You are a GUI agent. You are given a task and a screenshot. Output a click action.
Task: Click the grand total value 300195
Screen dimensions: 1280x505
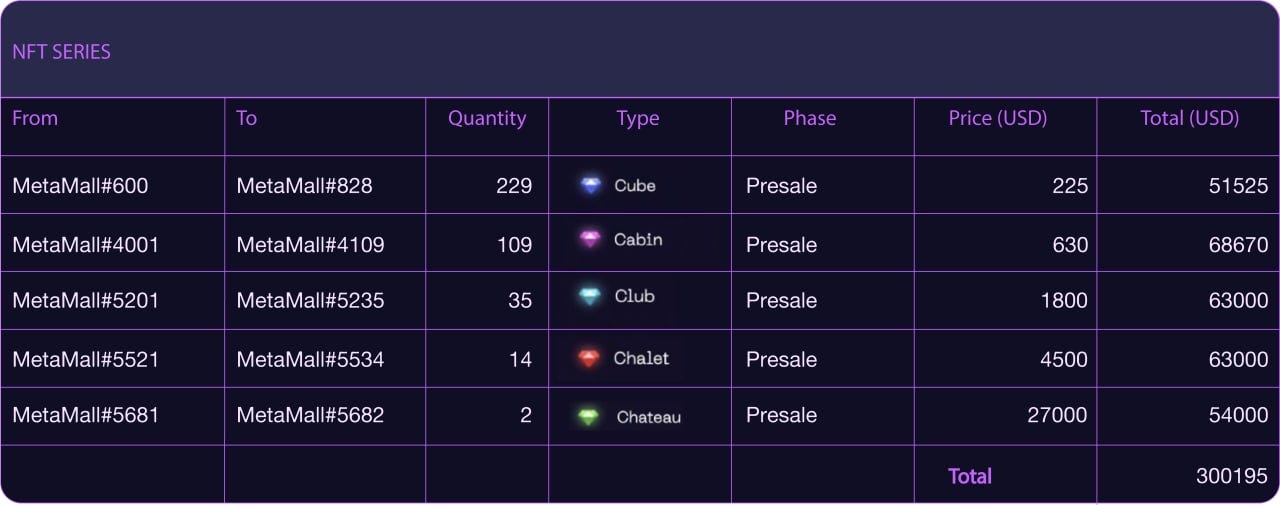click(x=1232, y=476)
